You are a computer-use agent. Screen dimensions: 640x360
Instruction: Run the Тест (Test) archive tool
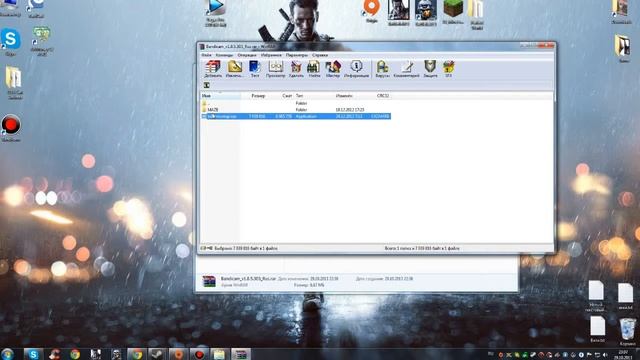[x=255, y=69]
